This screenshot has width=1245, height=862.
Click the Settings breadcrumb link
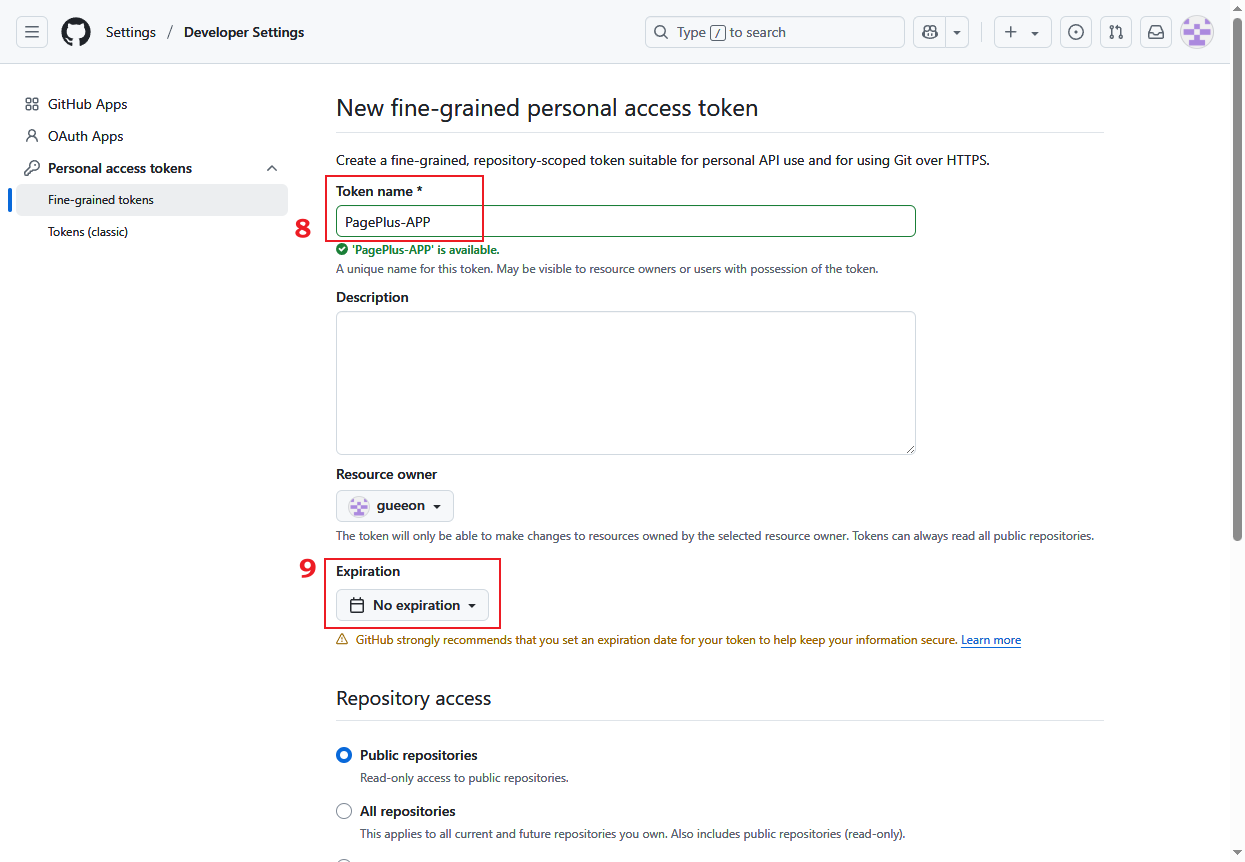[x=131, y=32]
